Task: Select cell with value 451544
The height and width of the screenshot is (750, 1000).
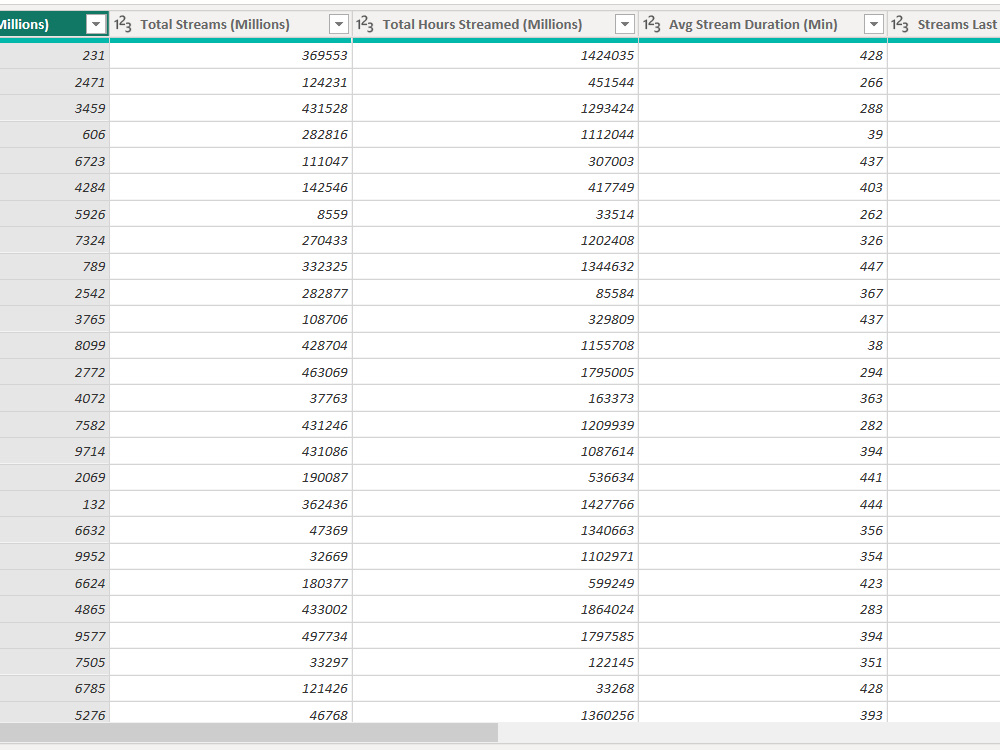Action: tap(496, 82)
